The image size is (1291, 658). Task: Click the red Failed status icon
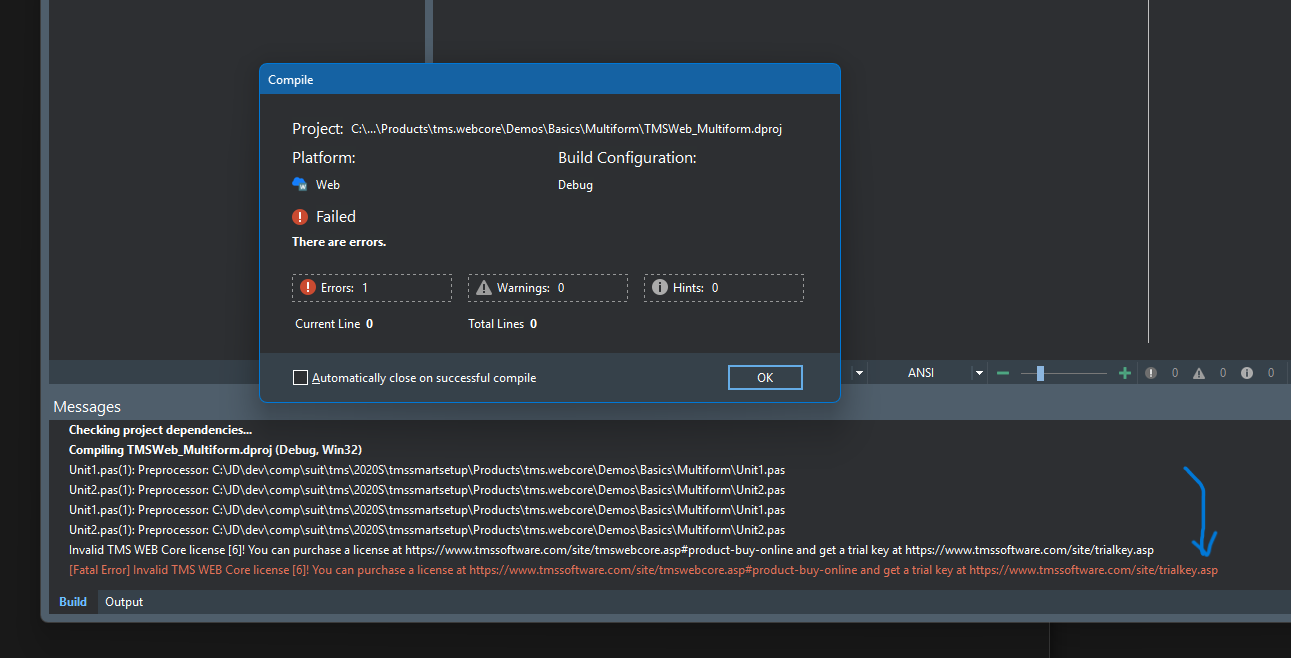click(x=300, y=216)
